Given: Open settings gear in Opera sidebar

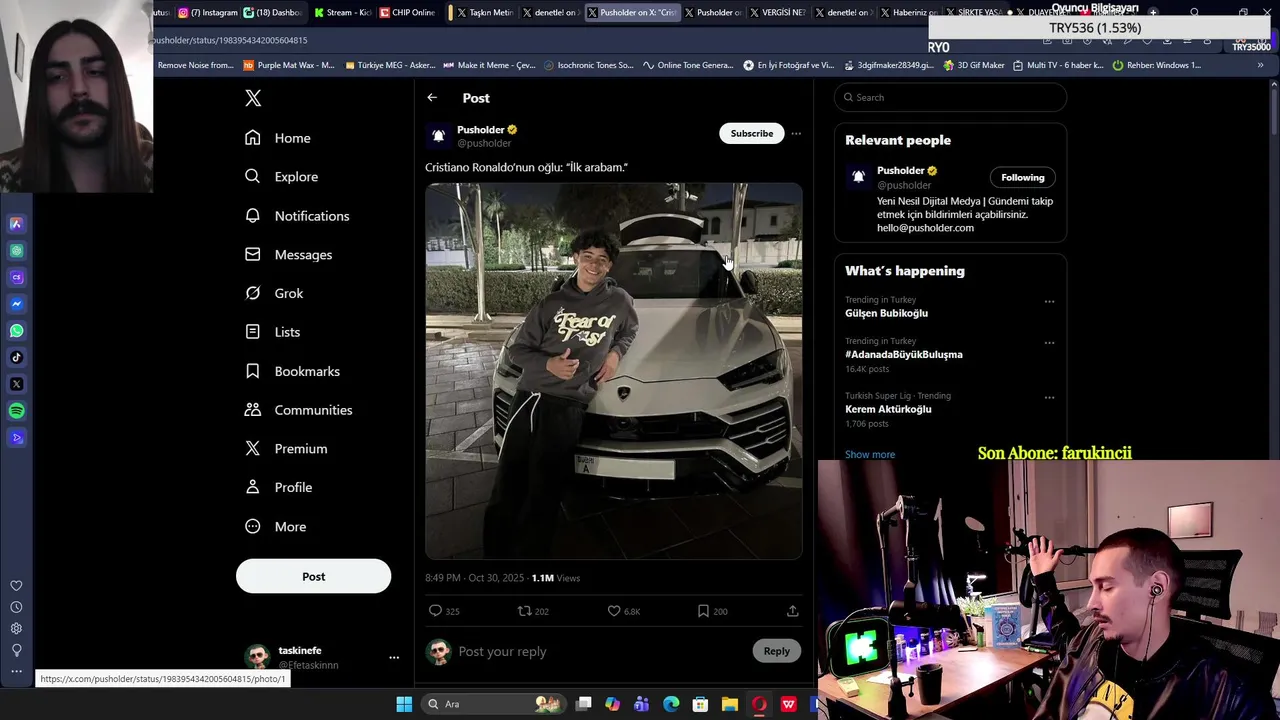Looking at the screenshot, I should tap(16, 628).
